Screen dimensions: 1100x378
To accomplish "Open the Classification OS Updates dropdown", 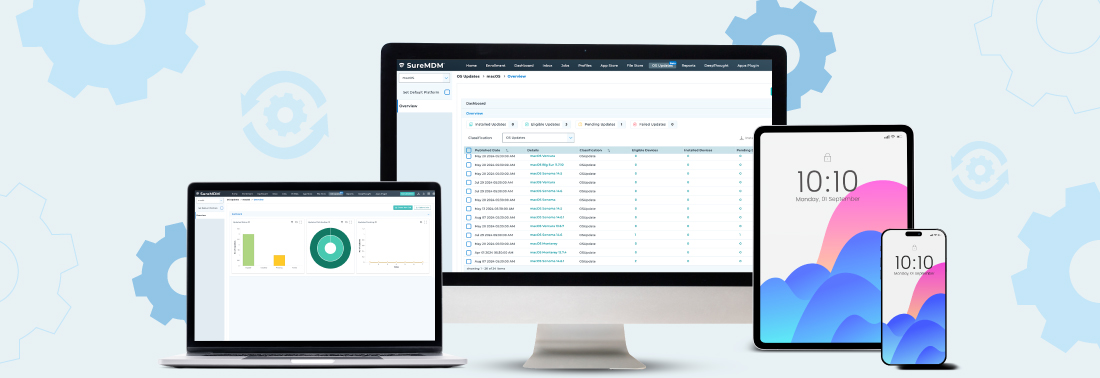I will click(538, 137).
